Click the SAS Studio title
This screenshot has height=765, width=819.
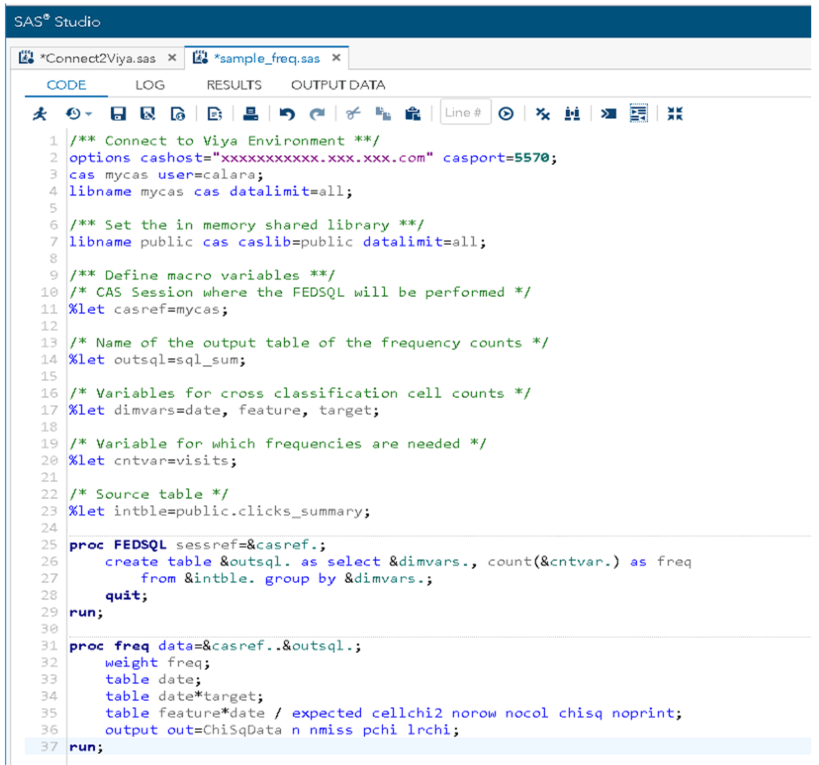(x=57, y=21)
